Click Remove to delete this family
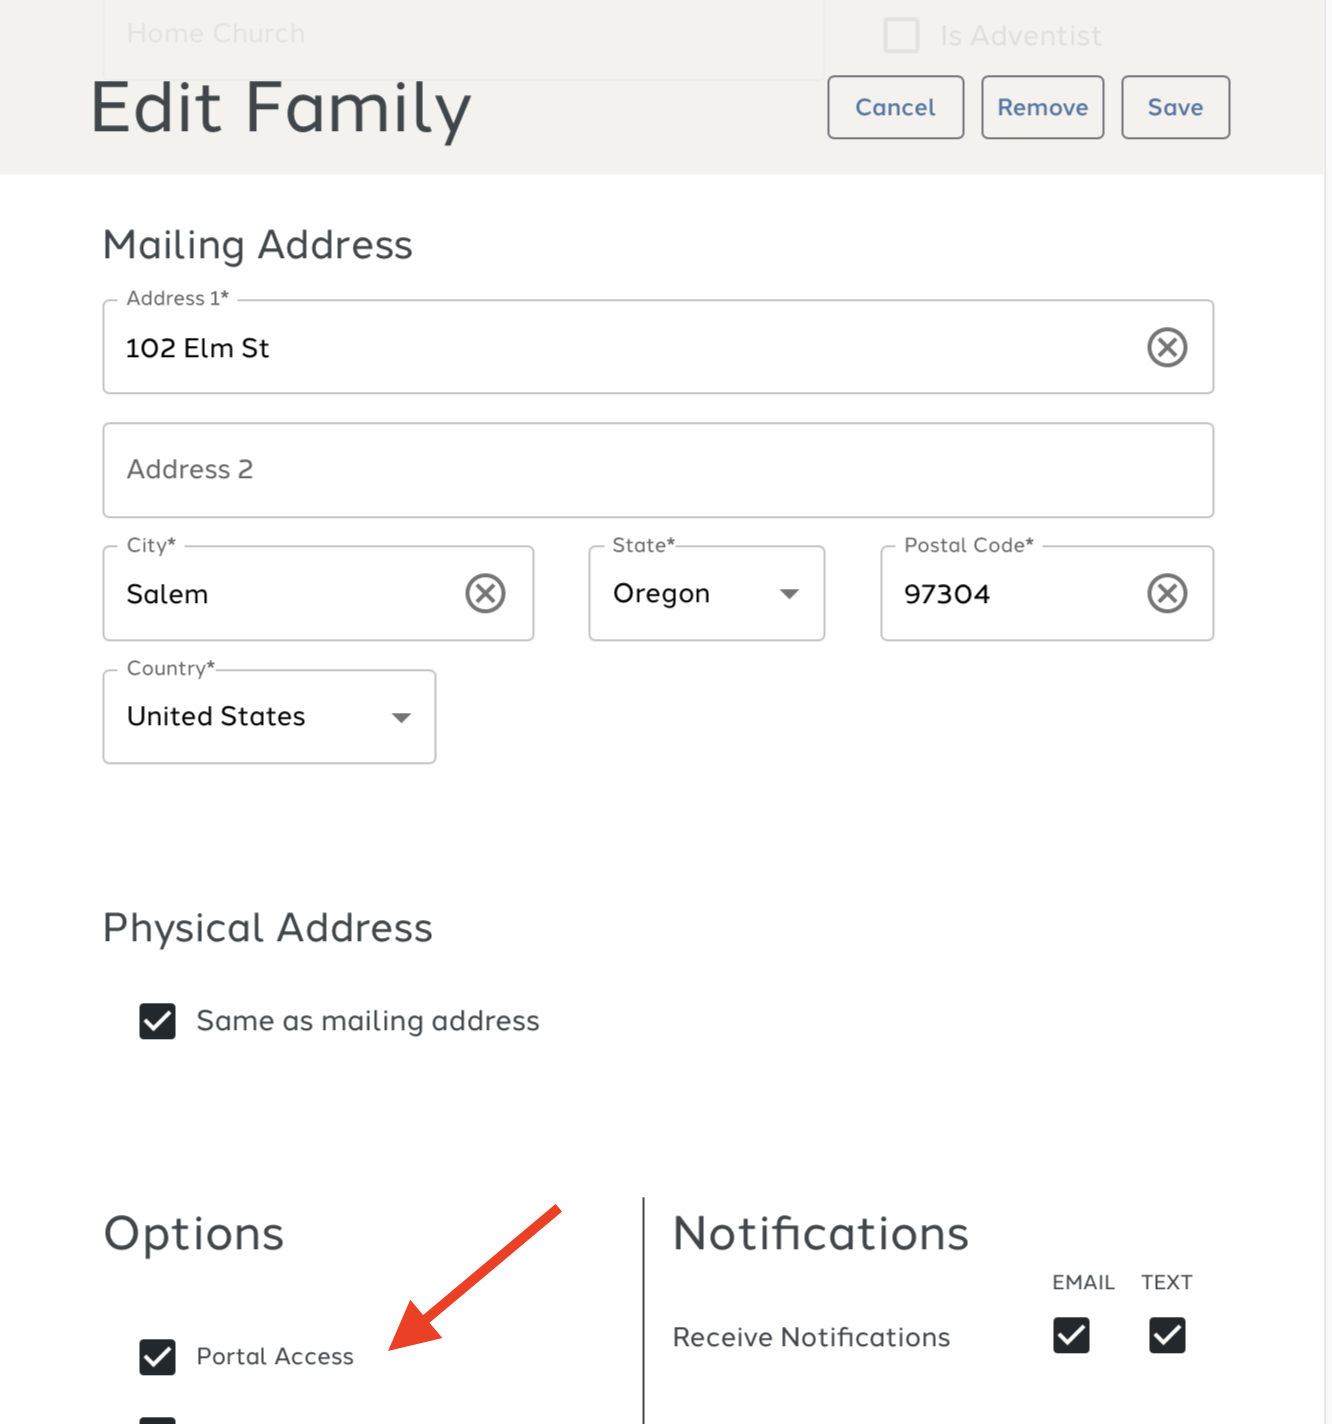Image resolution: width=1332 pixels, height=1424 pixels. point(1042,107)
